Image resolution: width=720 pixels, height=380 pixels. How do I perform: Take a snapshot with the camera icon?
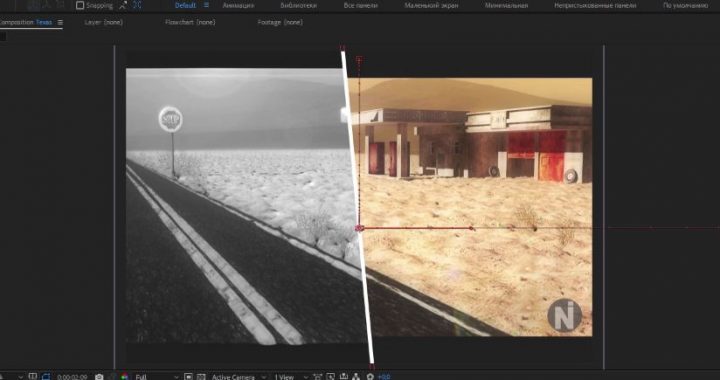[99, 377]
